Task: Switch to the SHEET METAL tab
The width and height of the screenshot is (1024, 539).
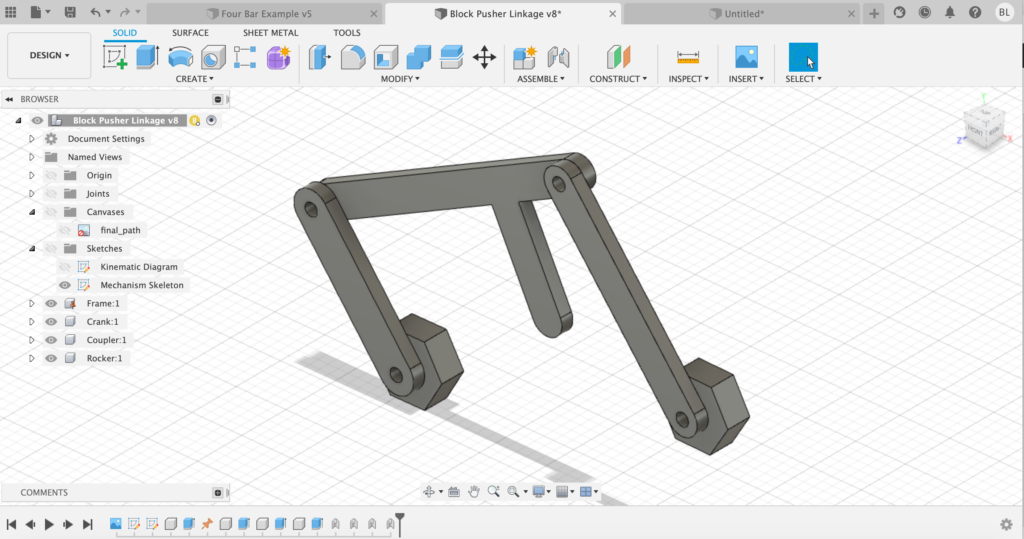Action: (270, 33)
